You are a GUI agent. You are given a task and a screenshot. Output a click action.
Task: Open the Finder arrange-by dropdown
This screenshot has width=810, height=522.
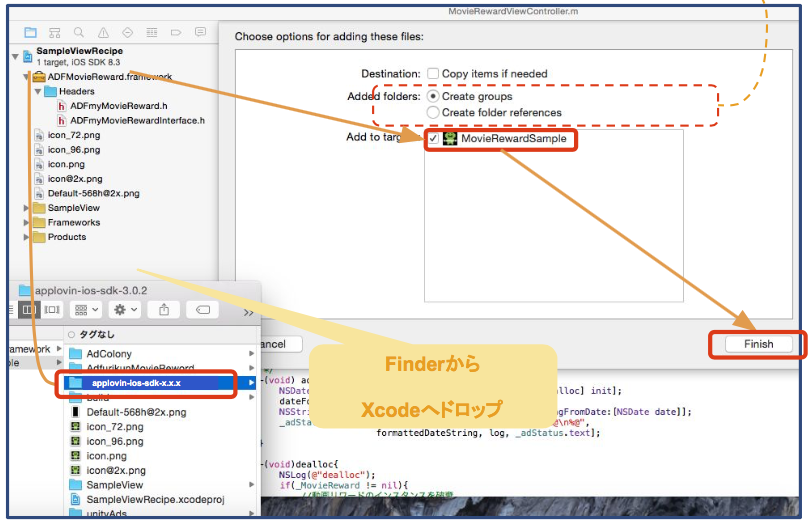[x=86, y=310]
